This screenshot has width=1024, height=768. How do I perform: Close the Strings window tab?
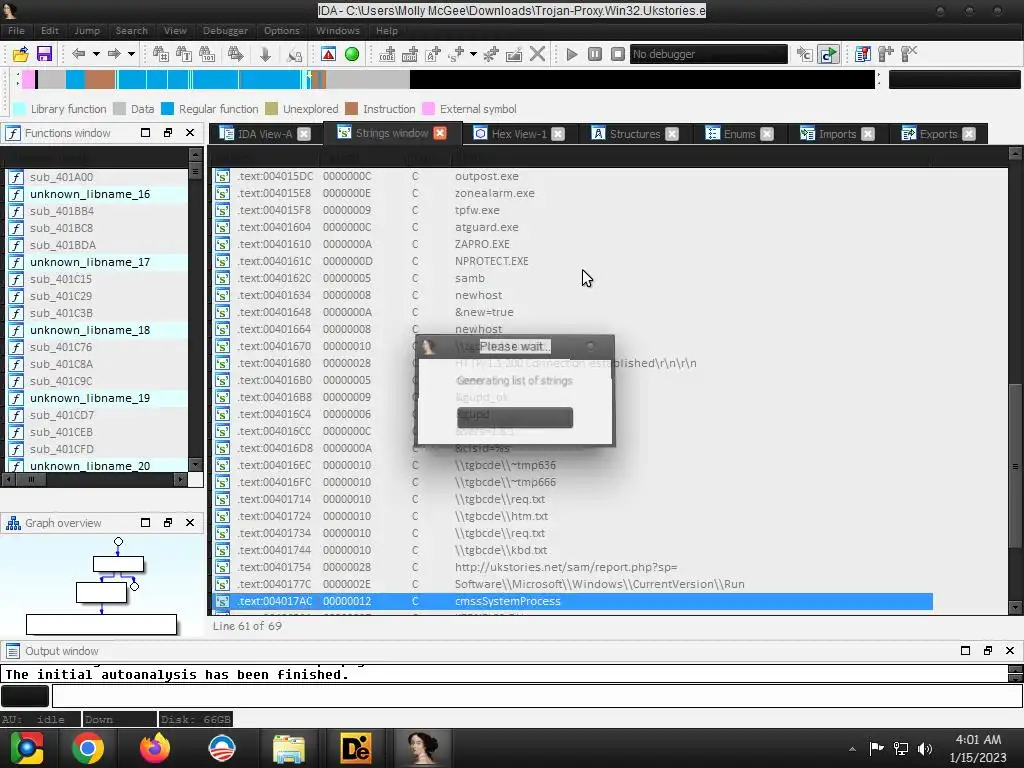[440, 133]
